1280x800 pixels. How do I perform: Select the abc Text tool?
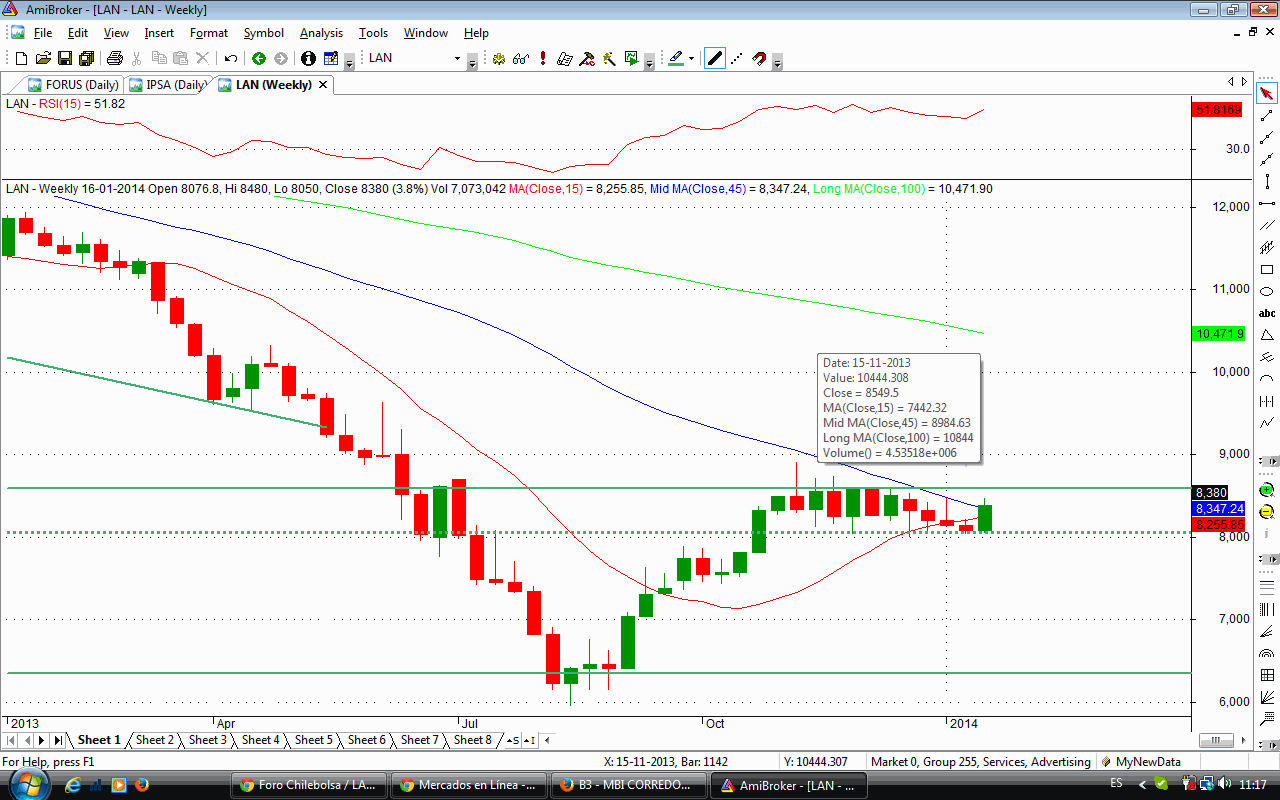click(1267, 313)
